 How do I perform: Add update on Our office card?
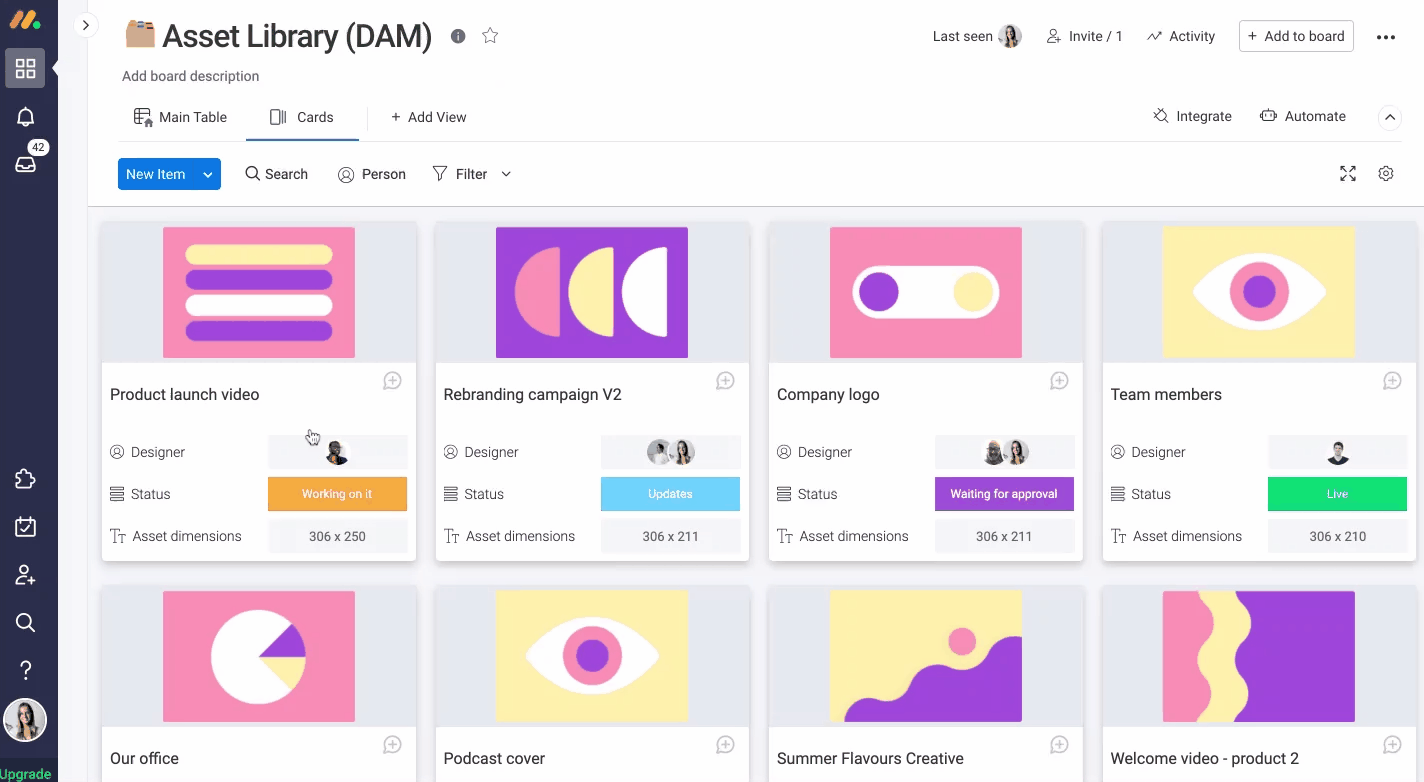(x=393, y=745)
